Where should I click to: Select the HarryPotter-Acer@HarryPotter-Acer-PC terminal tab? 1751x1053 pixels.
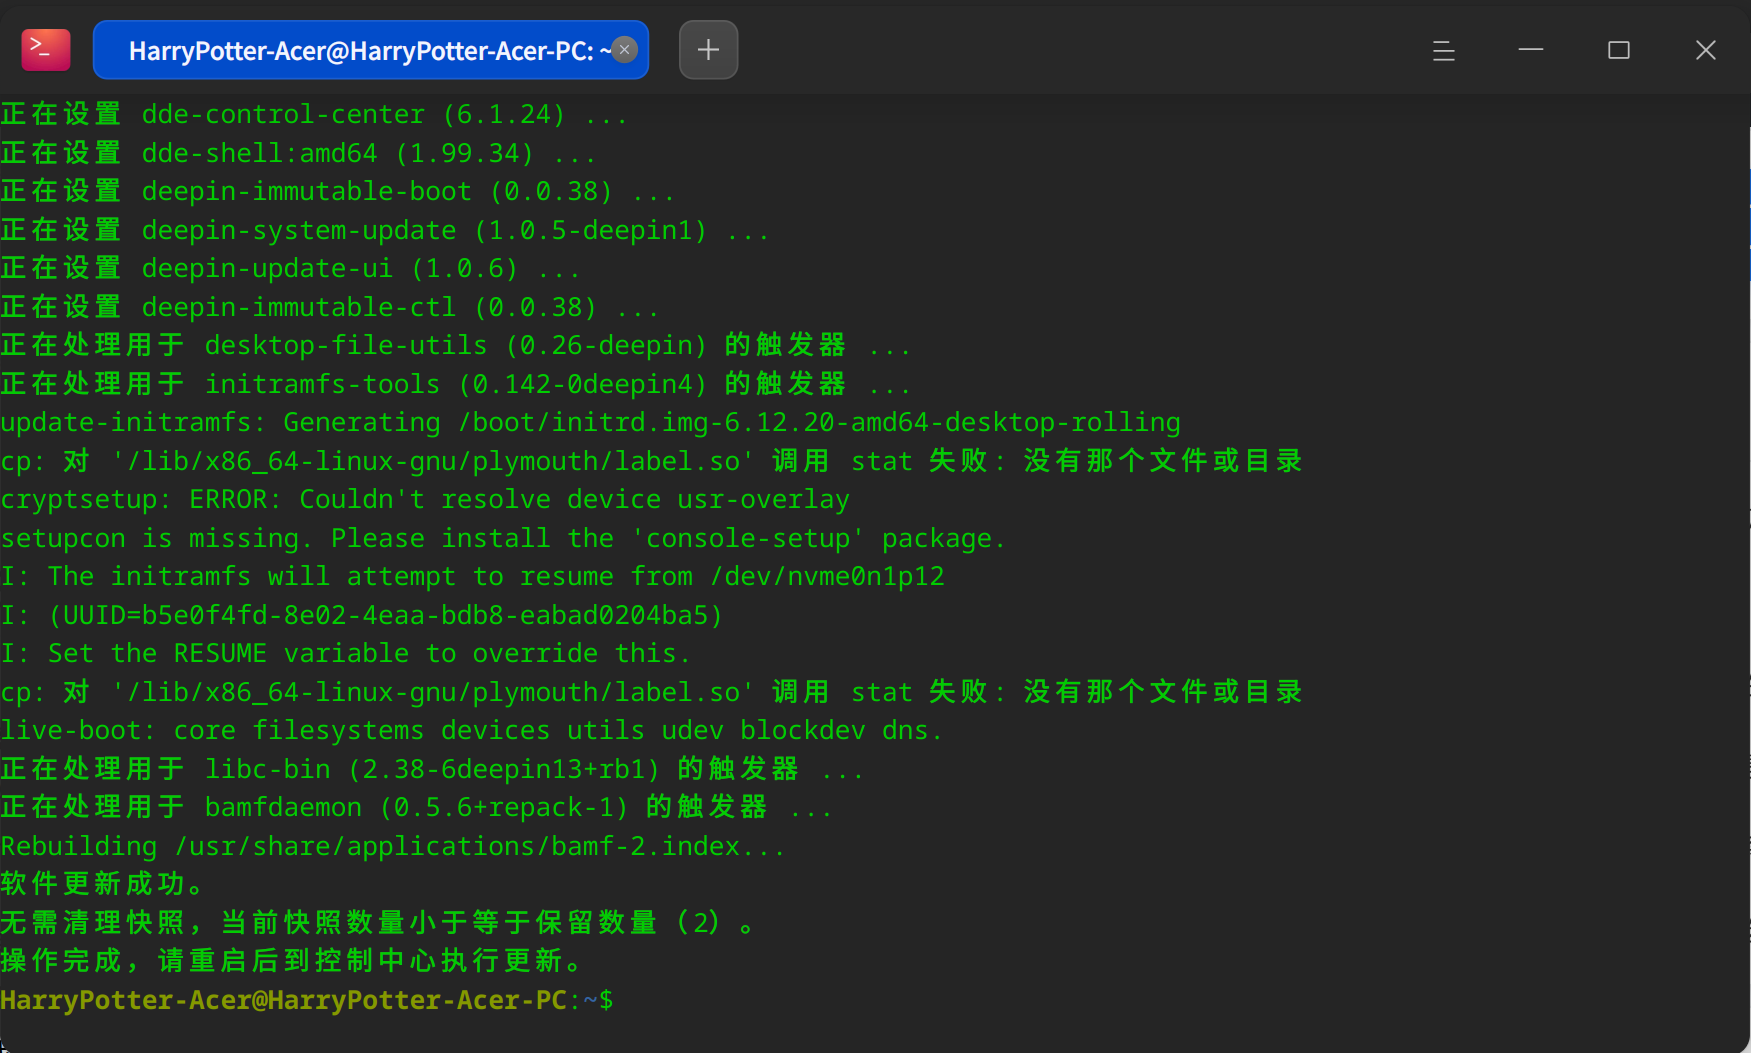tap(370, 50)
